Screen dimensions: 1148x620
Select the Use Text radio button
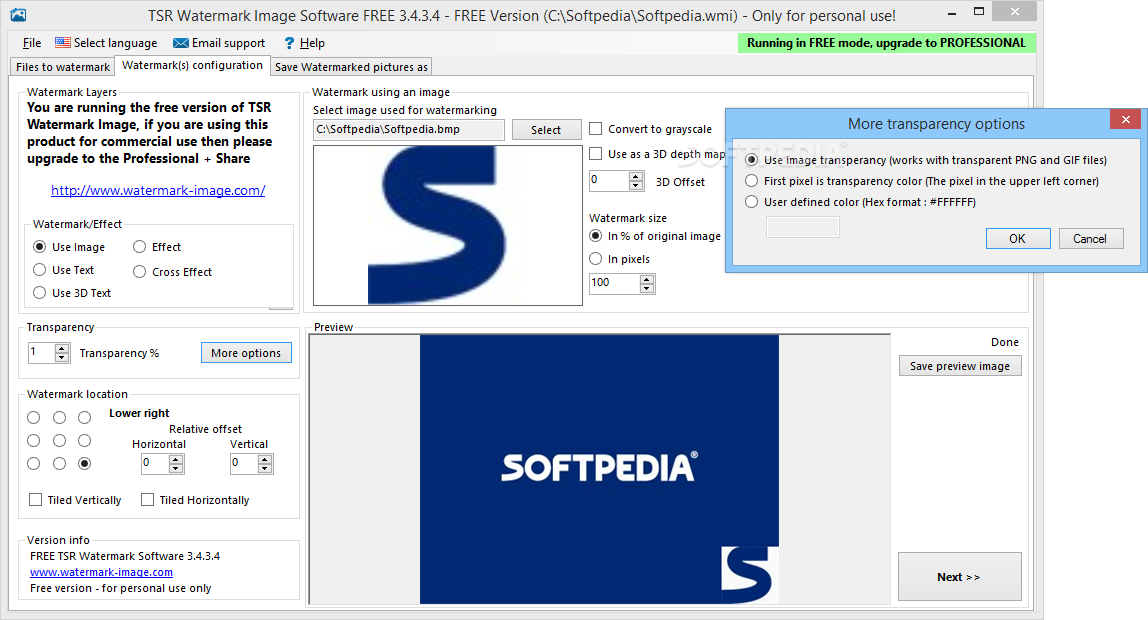(x=40, y=269)
